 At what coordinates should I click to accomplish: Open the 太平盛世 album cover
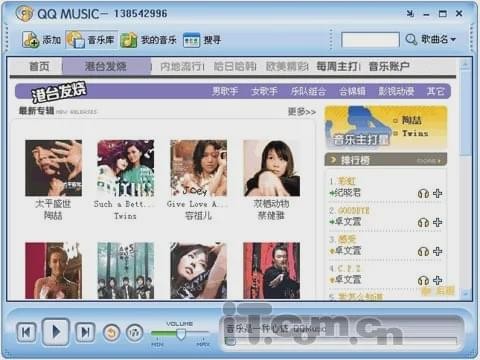tap(53, 168)
